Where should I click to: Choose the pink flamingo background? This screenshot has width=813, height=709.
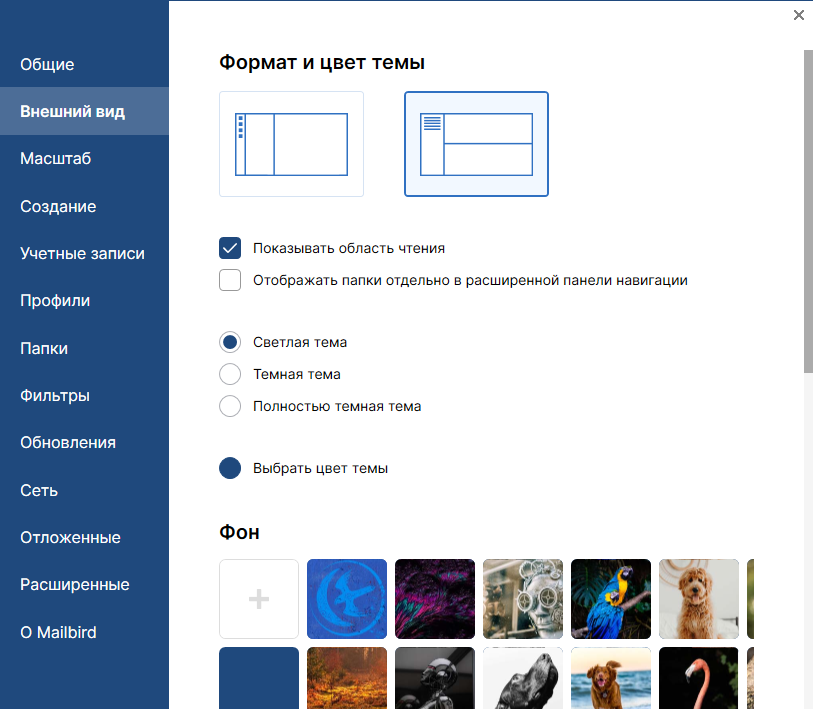pos(698,682)
